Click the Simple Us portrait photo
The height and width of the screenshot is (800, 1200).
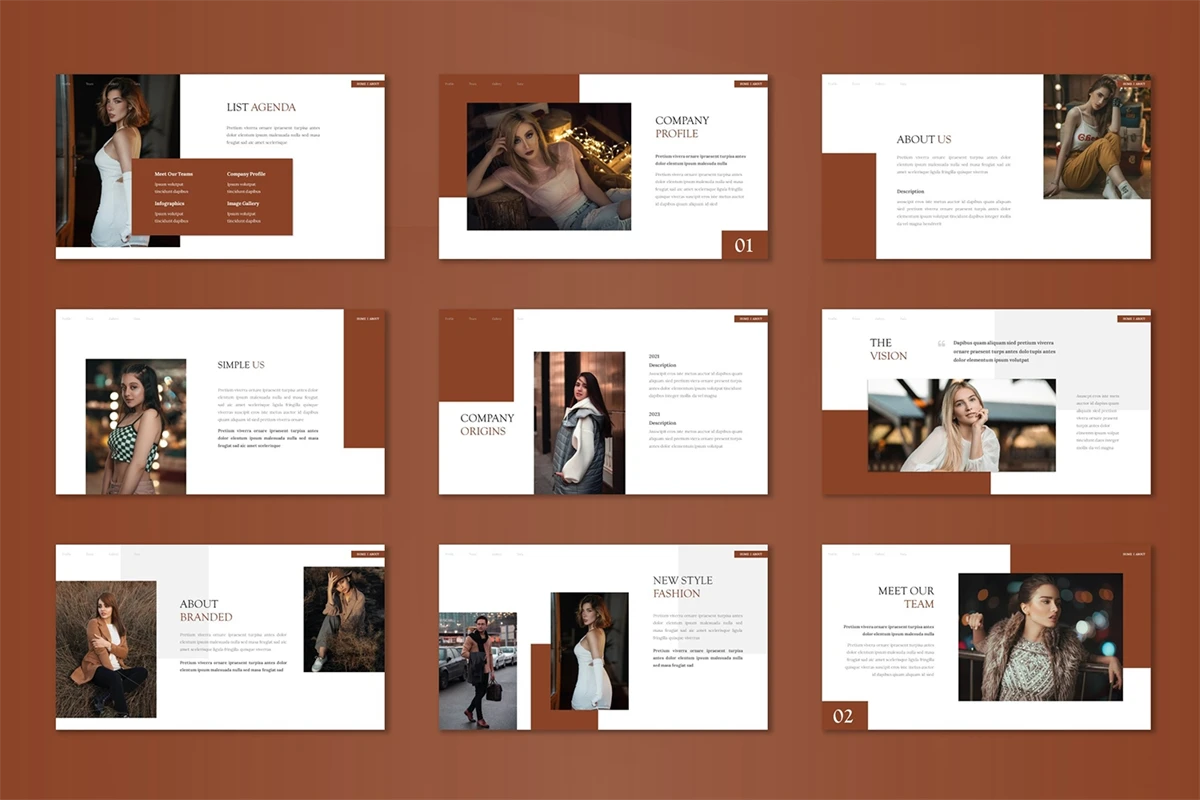pos(136,426)
